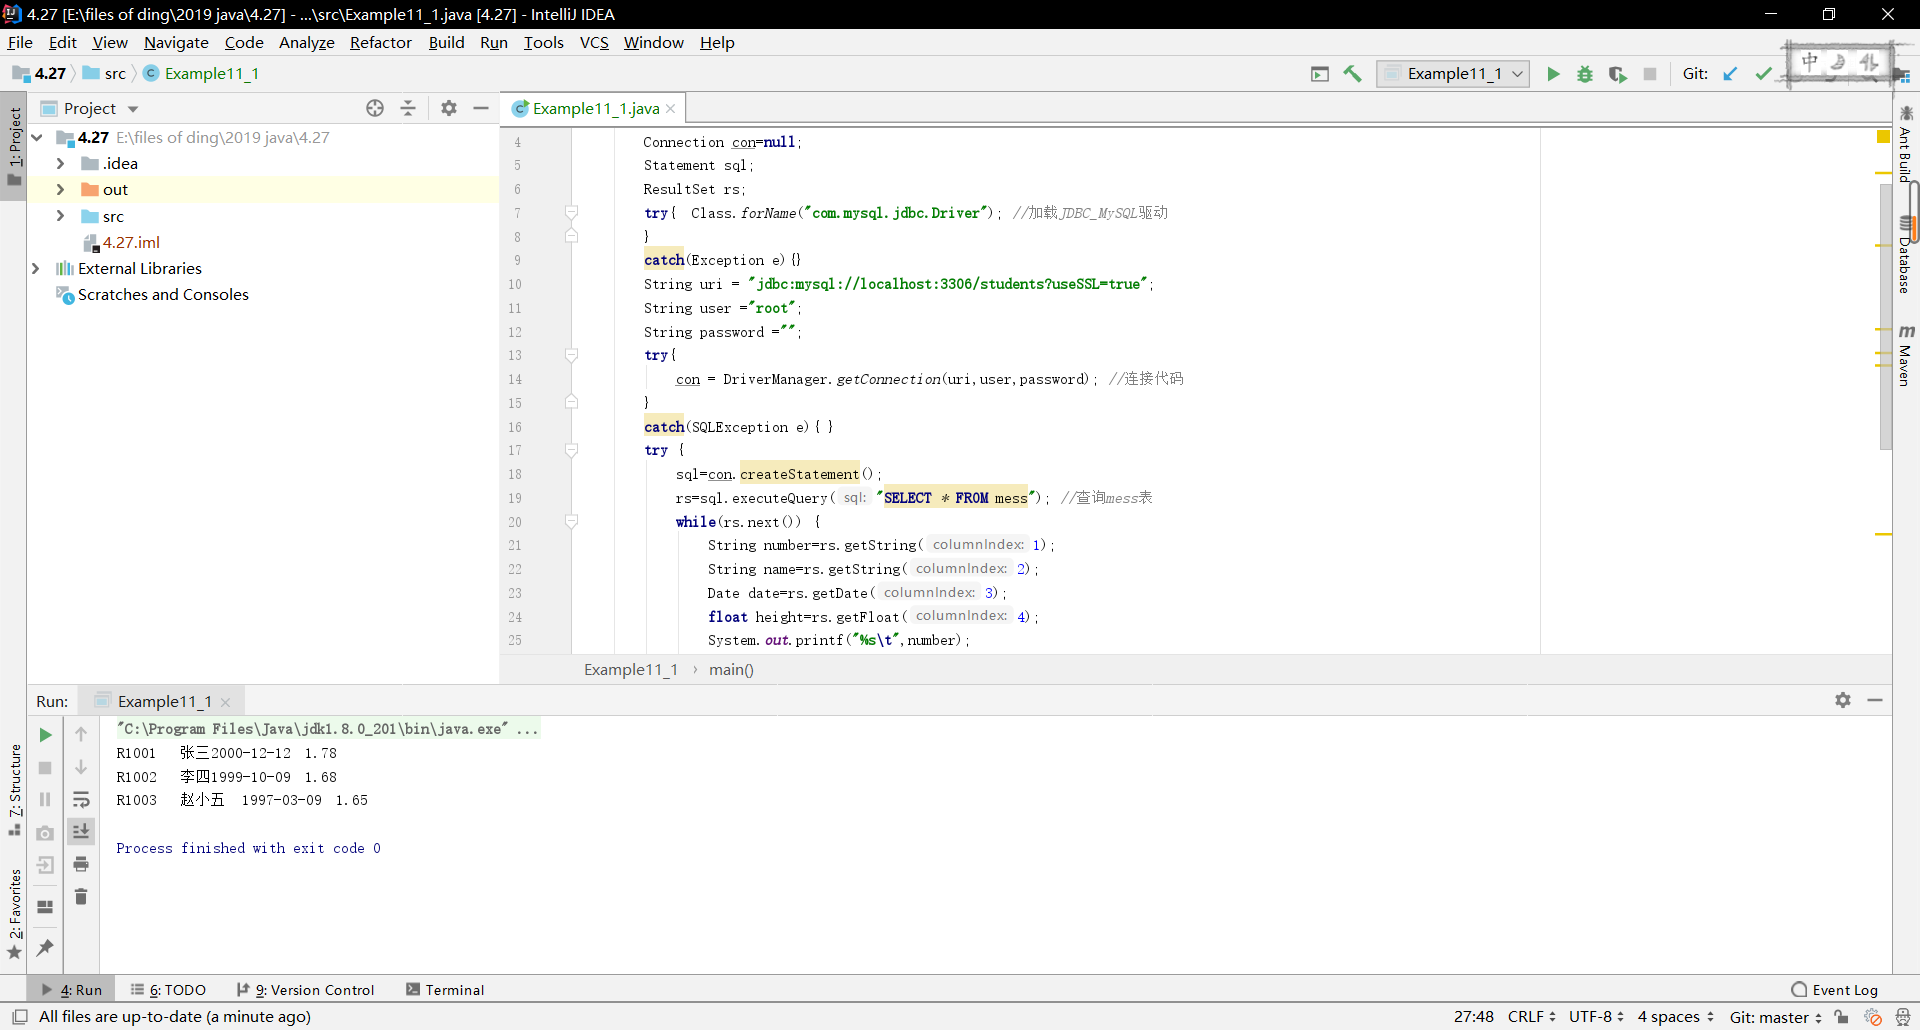This screenshot has width=1920, height=1030.
Task: Open the Run panel's gear settings
Action: pyautogui.click(x=1843, y=700)
